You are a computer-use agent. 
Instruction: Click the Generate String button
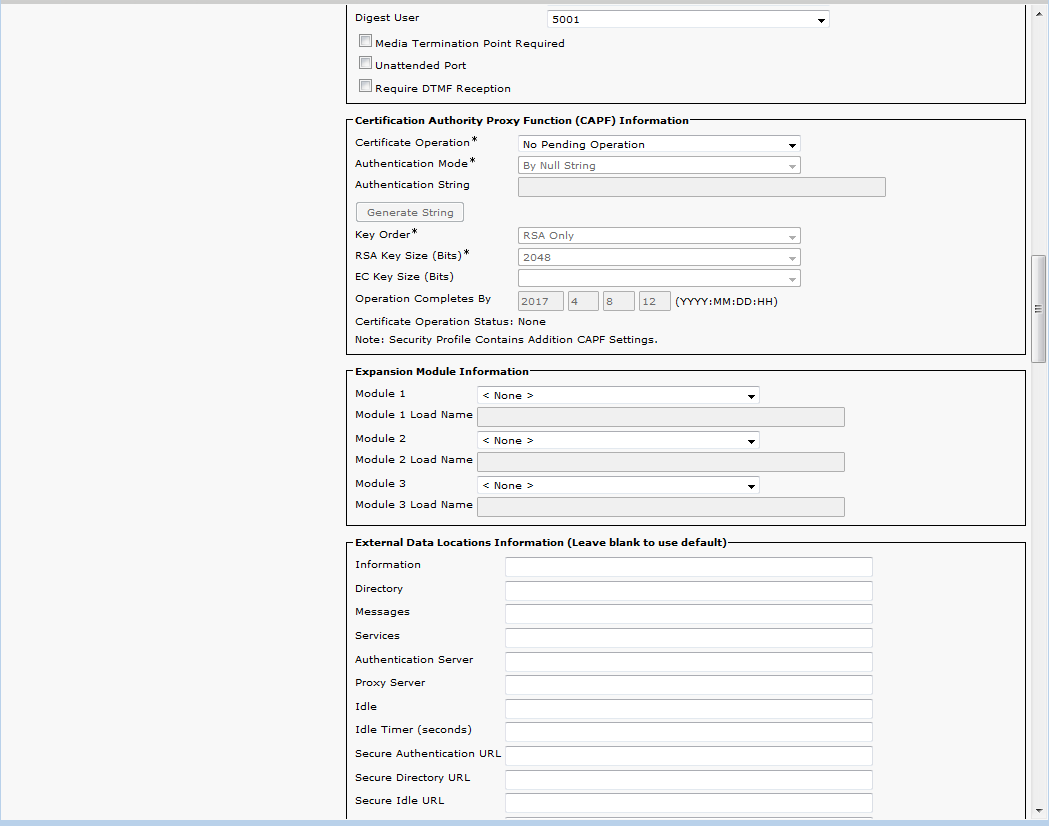tap(410, 212)
